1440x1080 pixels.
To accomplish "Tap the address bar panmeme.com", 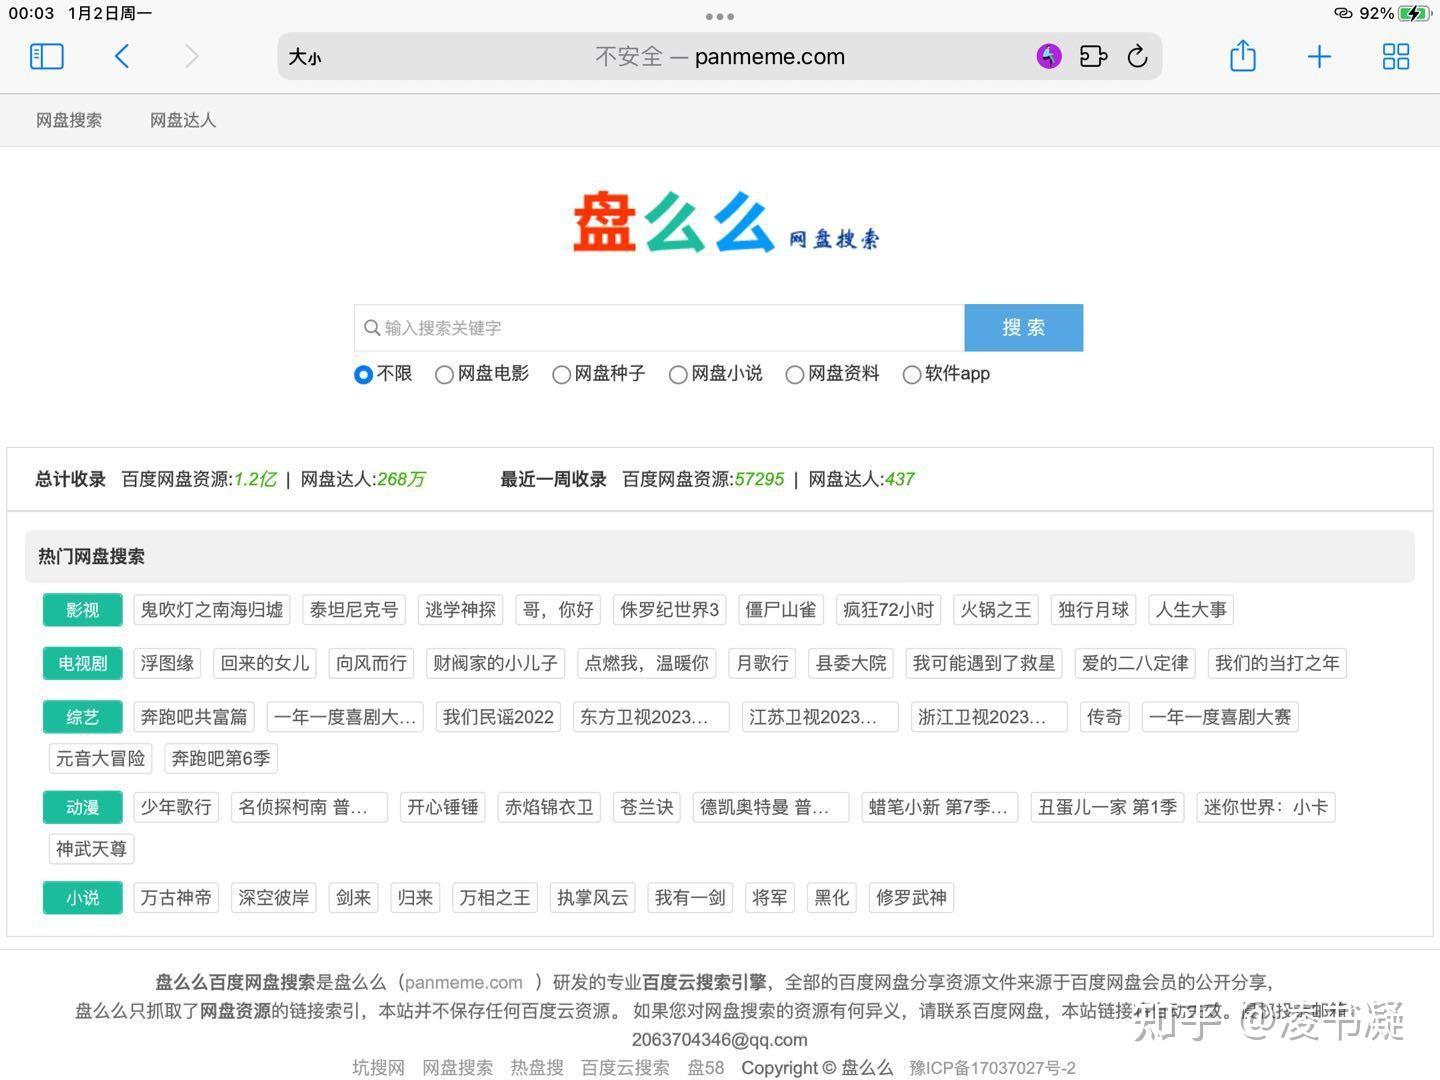I will (720, 57).
